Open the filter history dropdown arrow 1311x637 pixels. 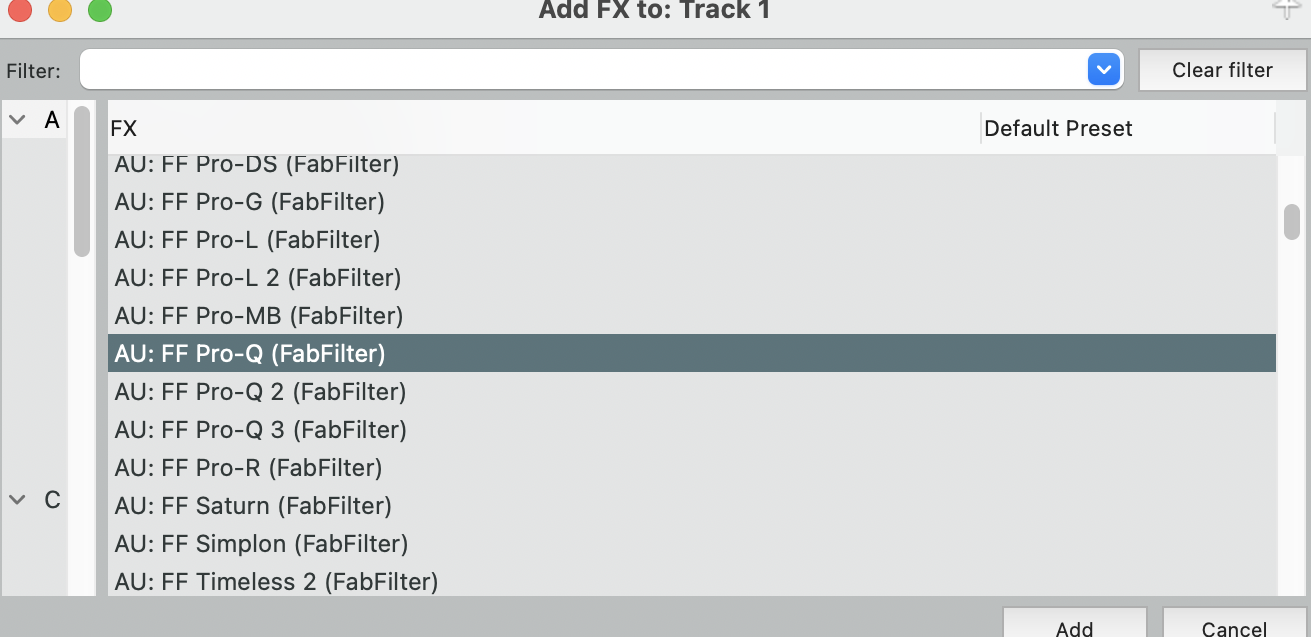click(x=1103, y=70)
